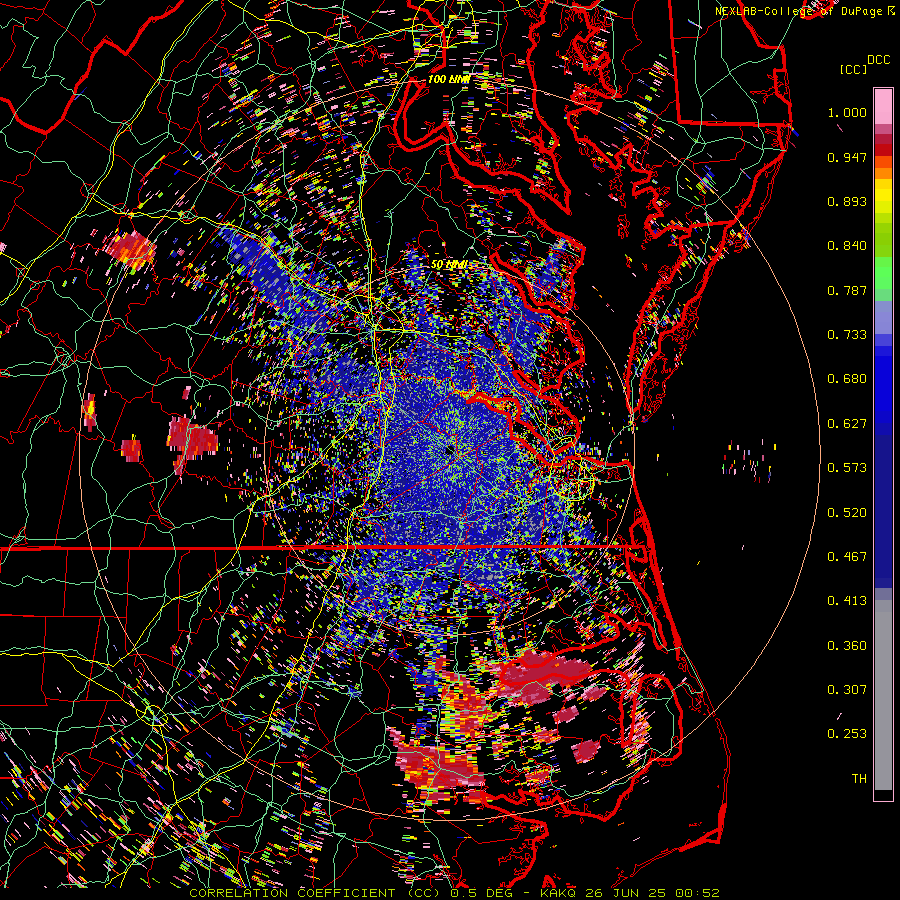The height and width of the screenshot is (900, 900).
Task: Click the 50 NM range ring label
Action: (449, 265)
